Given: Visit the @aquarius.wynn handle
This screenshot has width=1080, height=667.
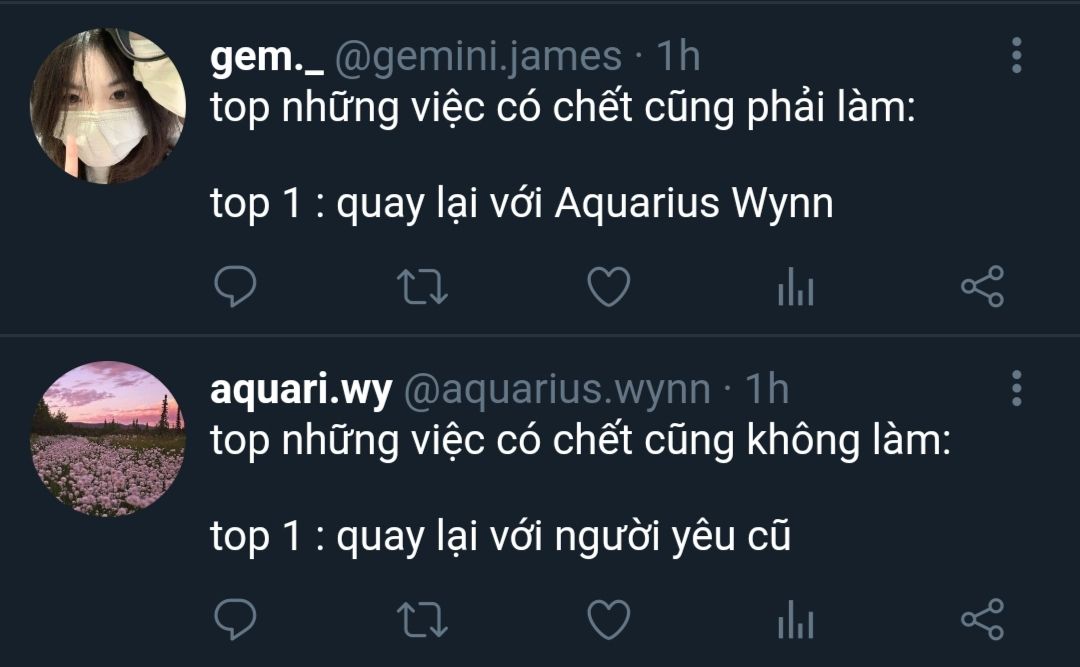Looking at the screenshot, I should [557, 390].
